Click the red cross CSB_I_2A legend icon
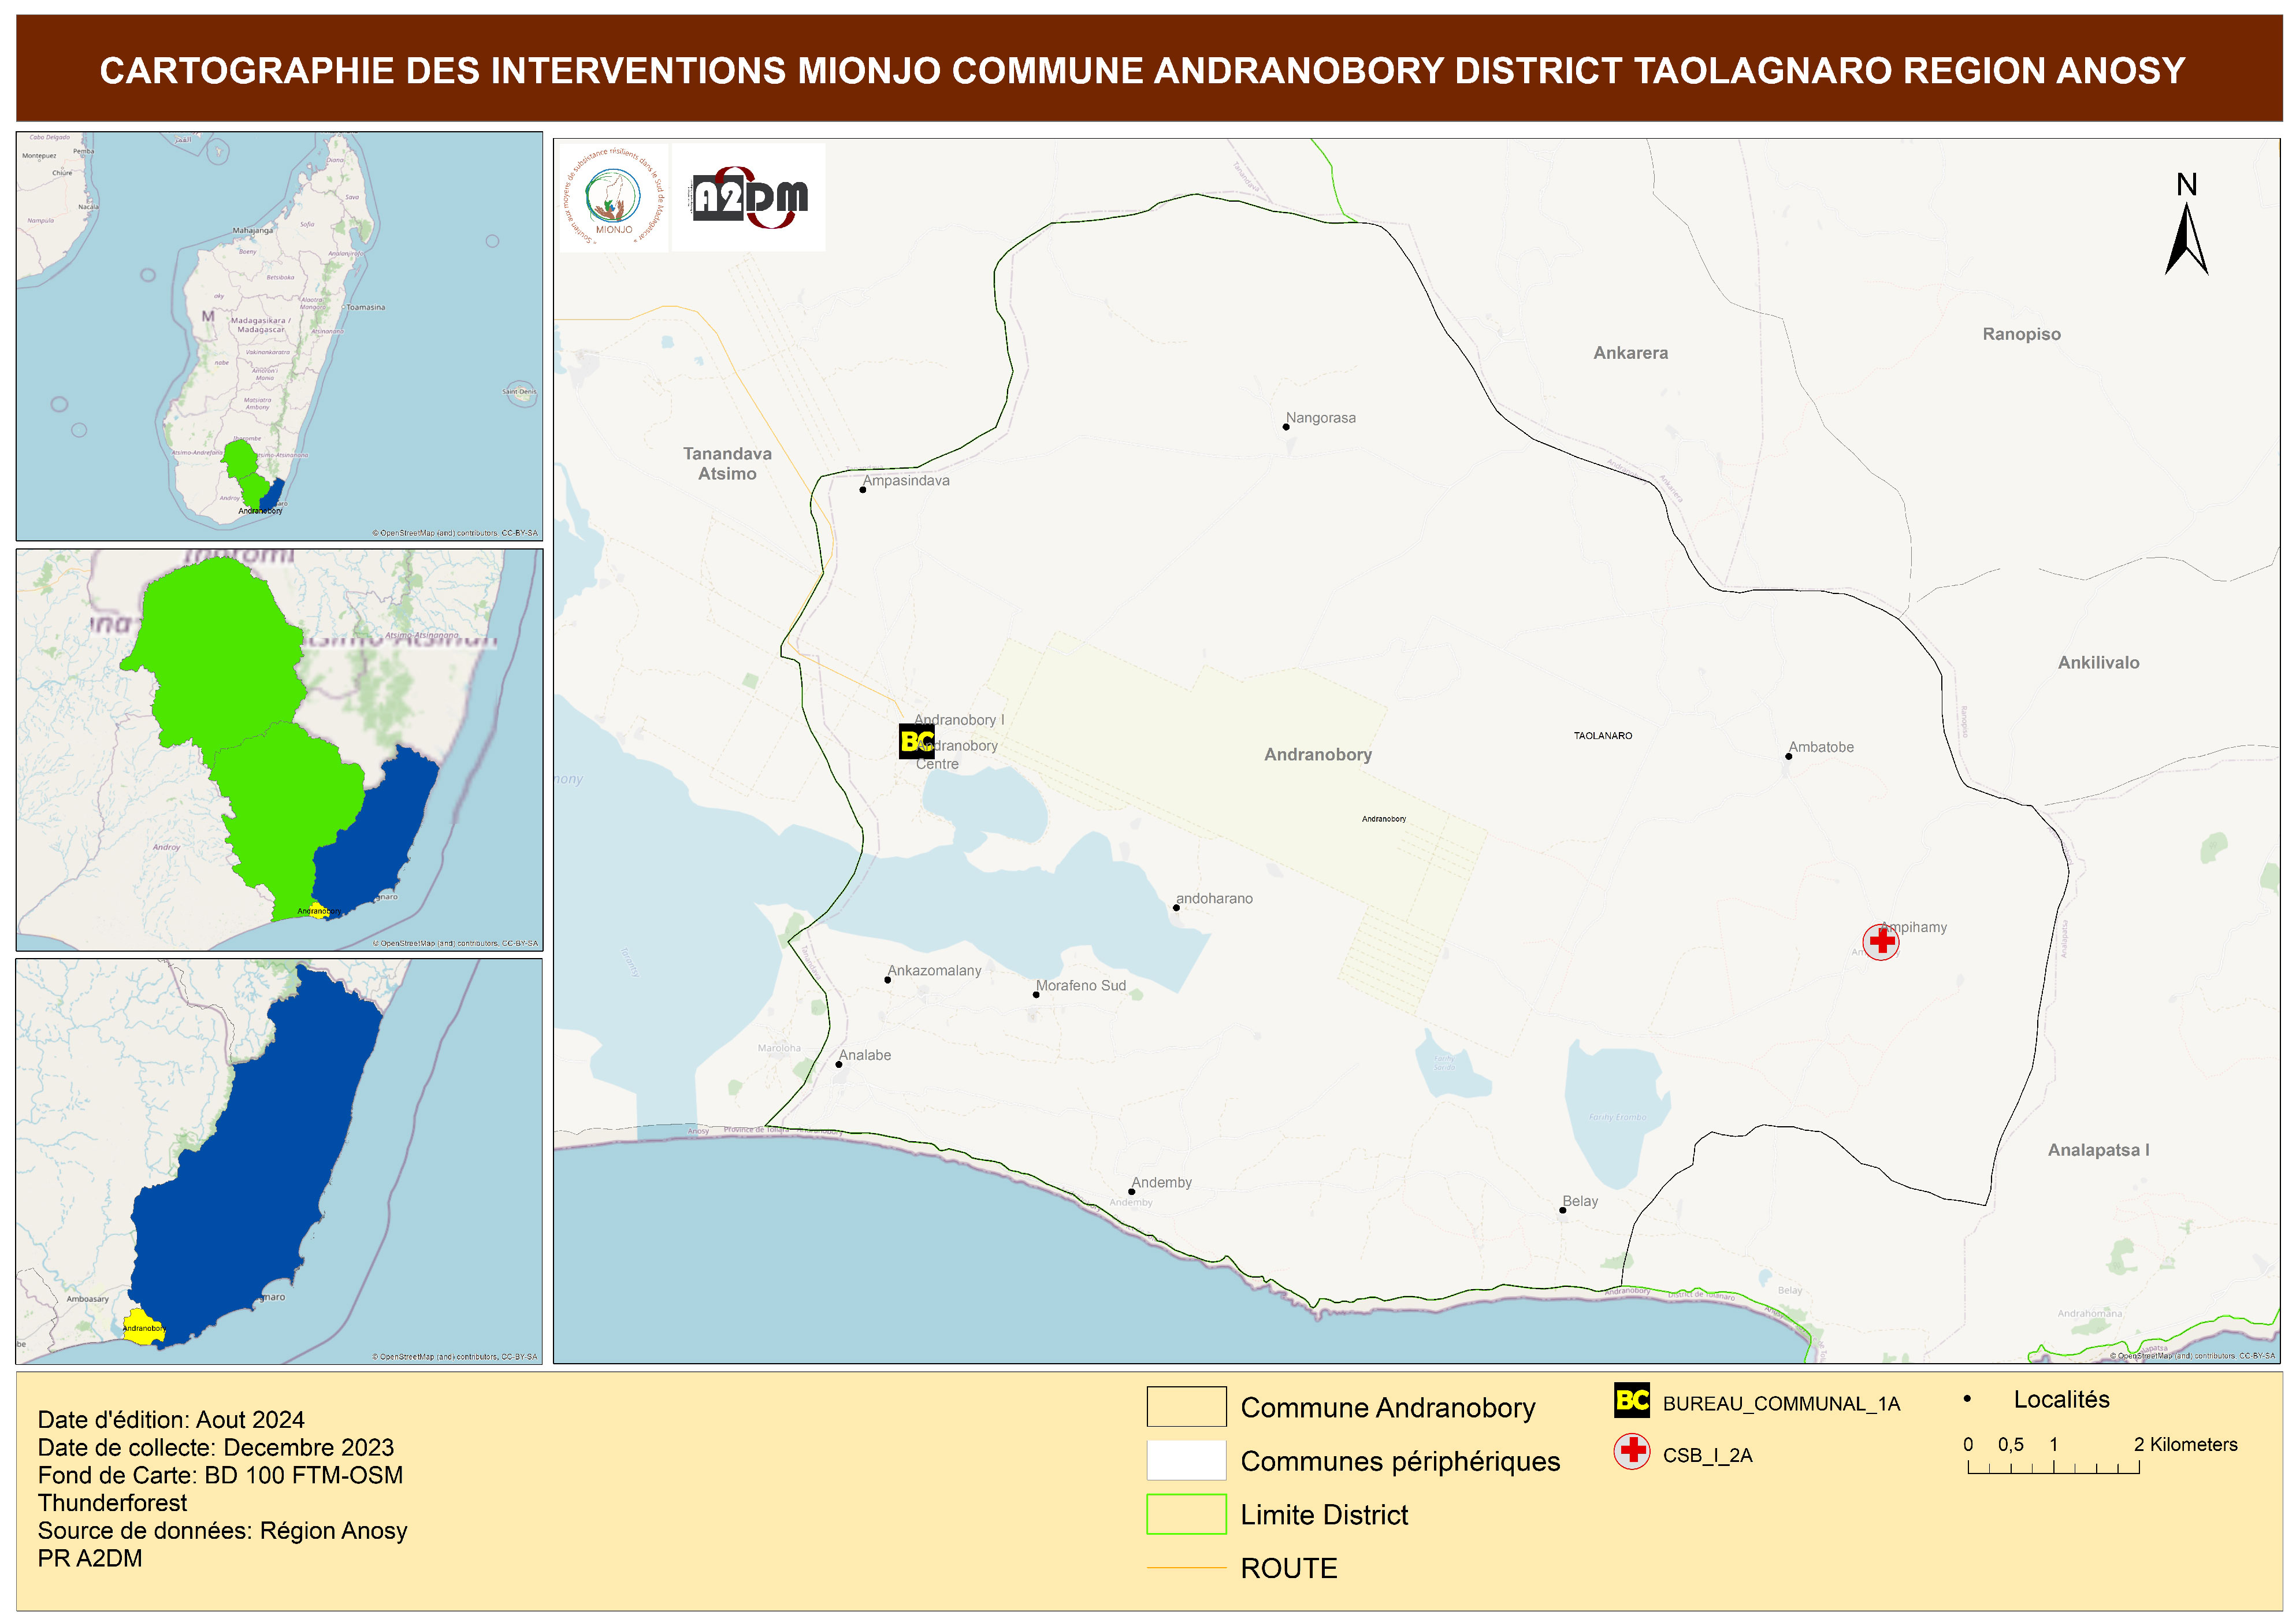Image resolution: width=2296 pixels, height=1622 pixels. point(1632,1451)
